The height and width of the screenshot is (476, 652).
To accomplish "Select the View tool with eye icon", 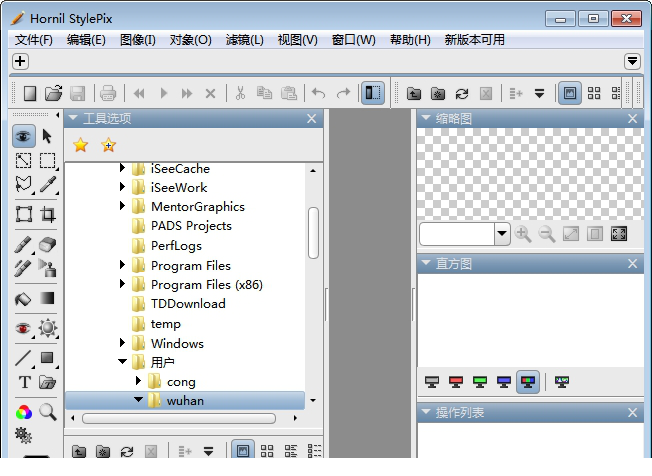I will pyautogui.click(x=23, y=136).
